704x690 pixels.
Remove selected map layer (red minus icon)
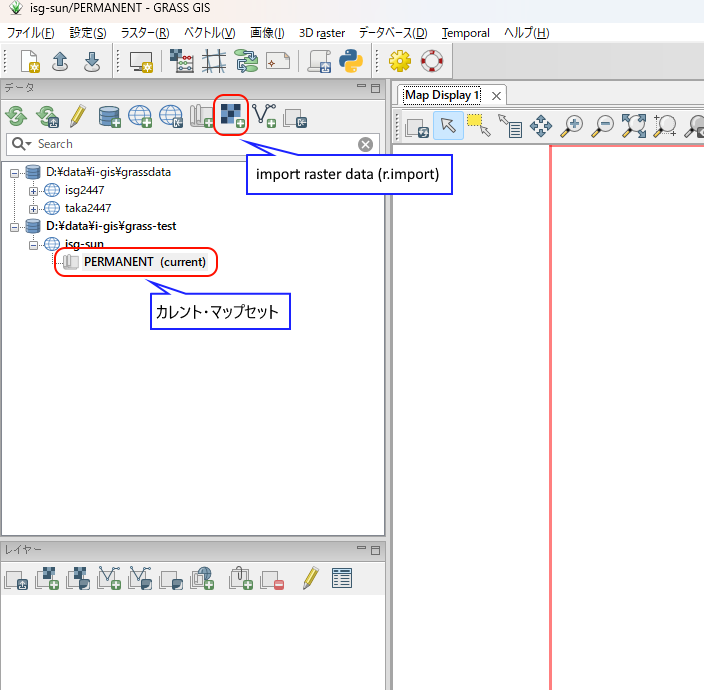point(272,580)
